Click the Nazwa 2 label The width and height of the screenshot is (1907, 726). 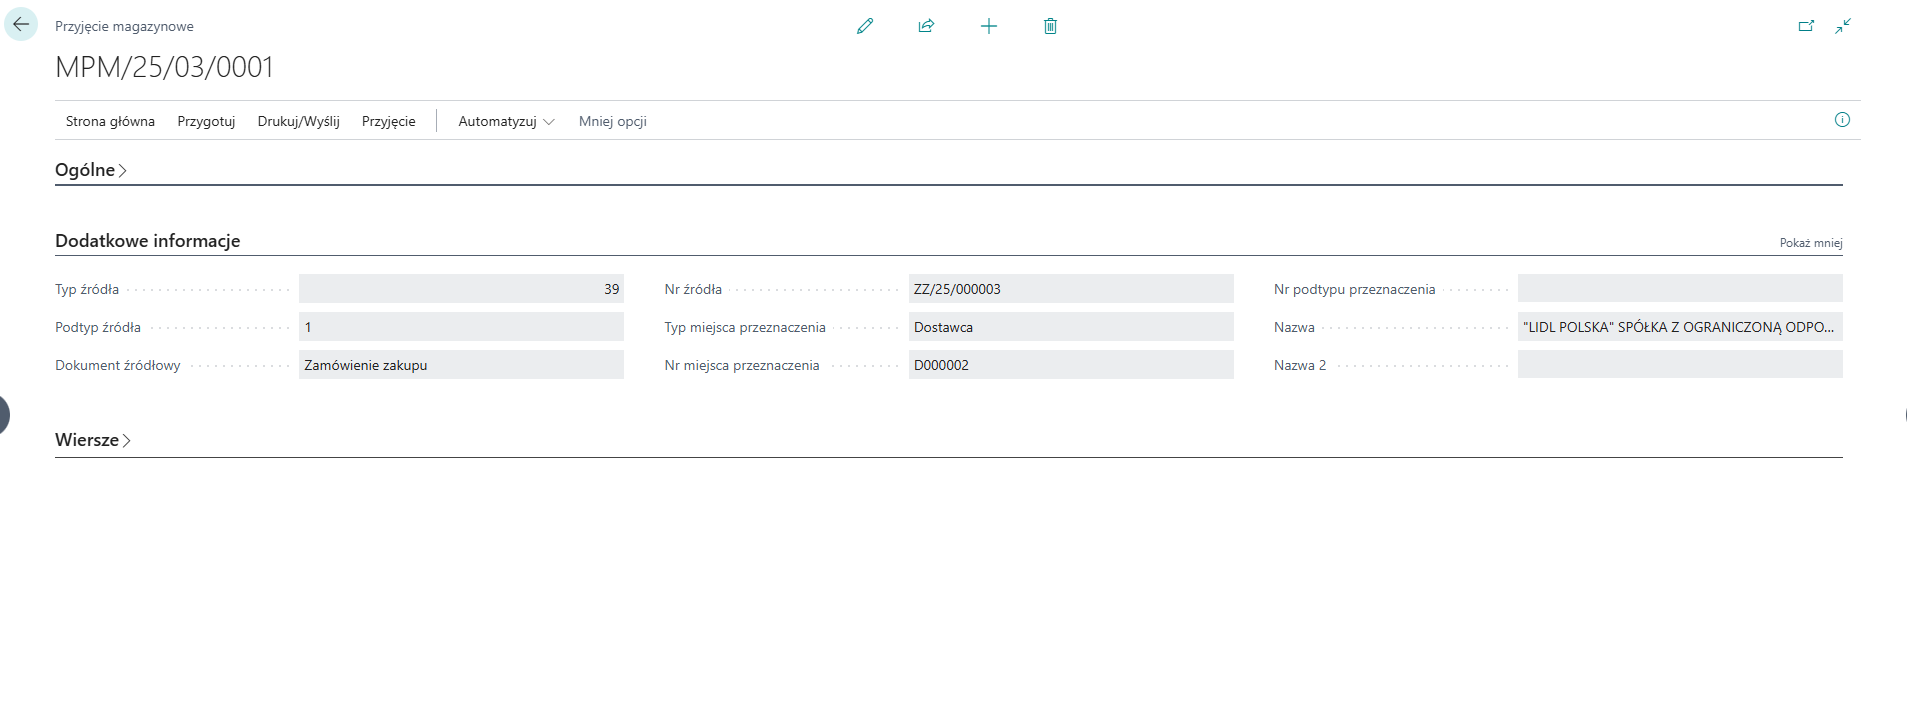(x=1300, y=365)
